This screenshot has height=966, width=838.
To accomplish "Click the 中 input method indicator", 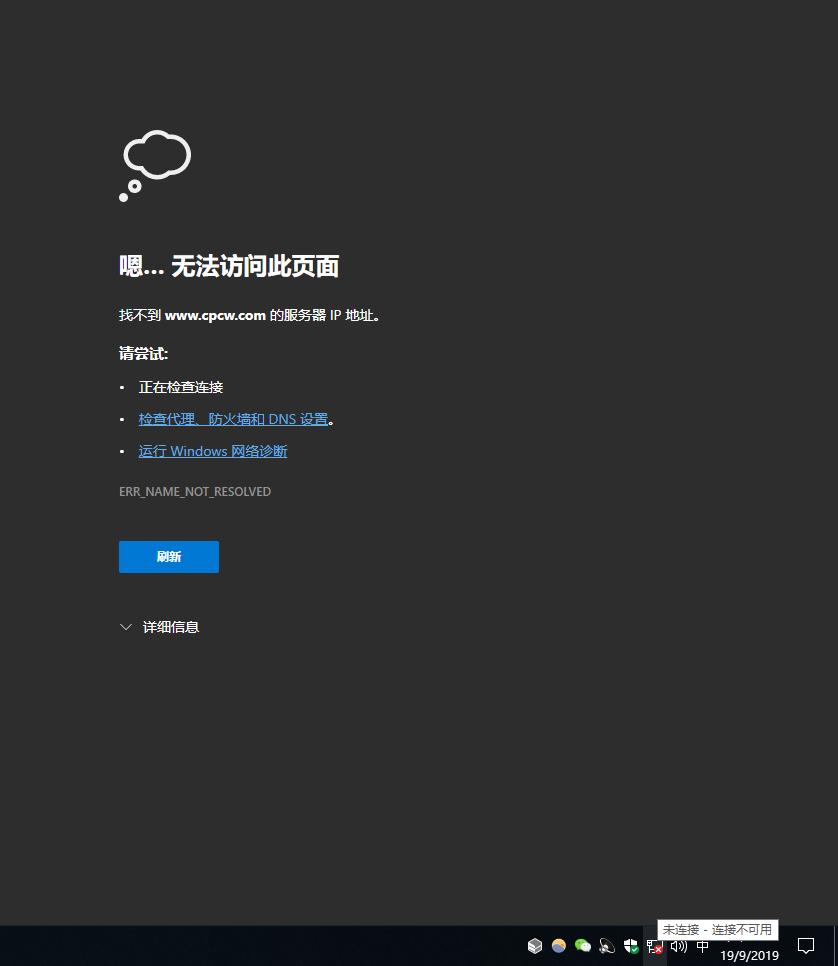I will tap(702, 945).
